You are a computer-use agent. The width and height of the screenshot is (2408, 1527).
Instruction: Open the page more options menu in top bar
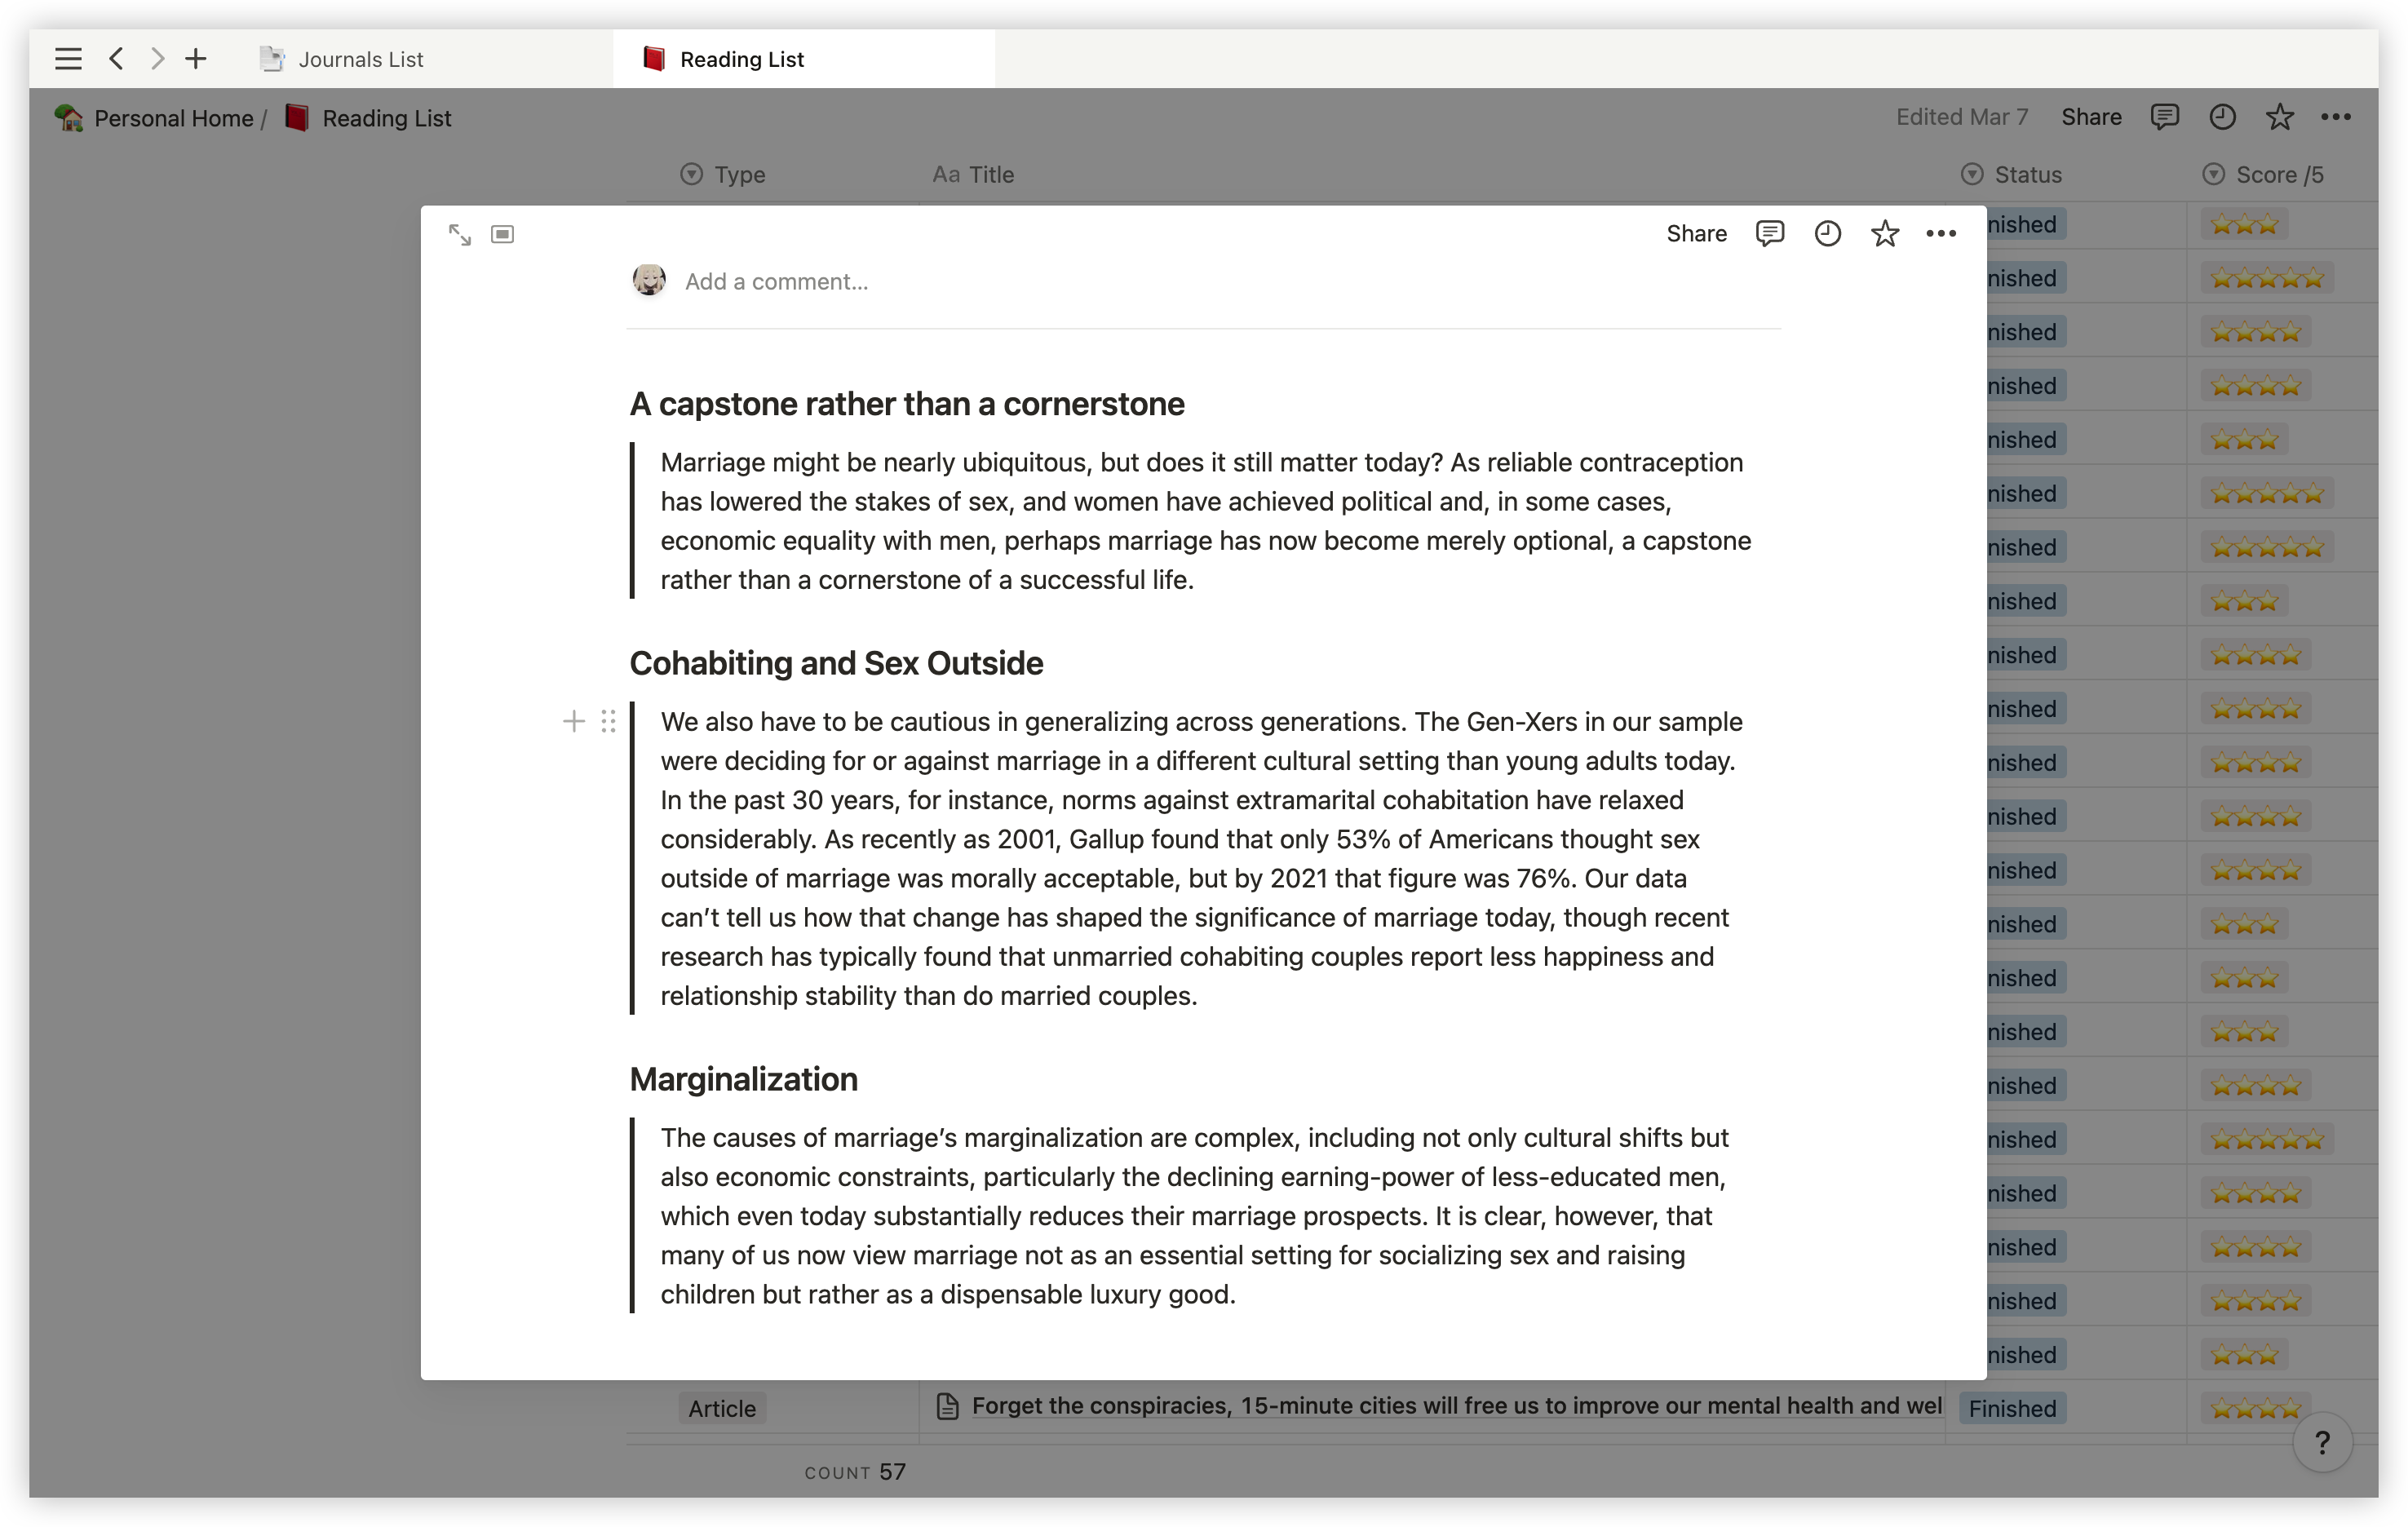tap(2336, 117)
